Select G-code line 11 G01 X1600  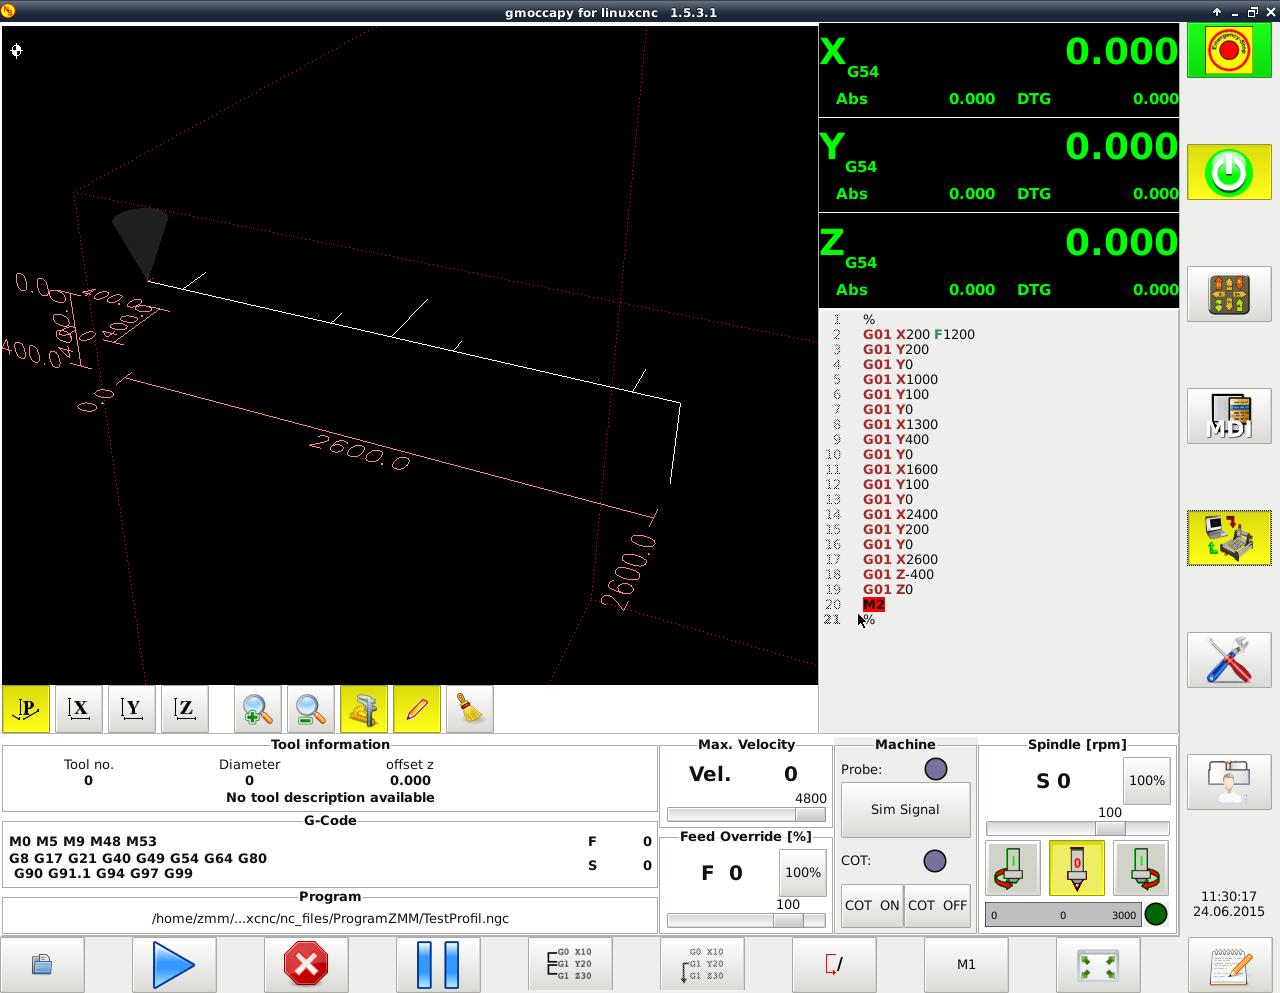pos(900,470)
